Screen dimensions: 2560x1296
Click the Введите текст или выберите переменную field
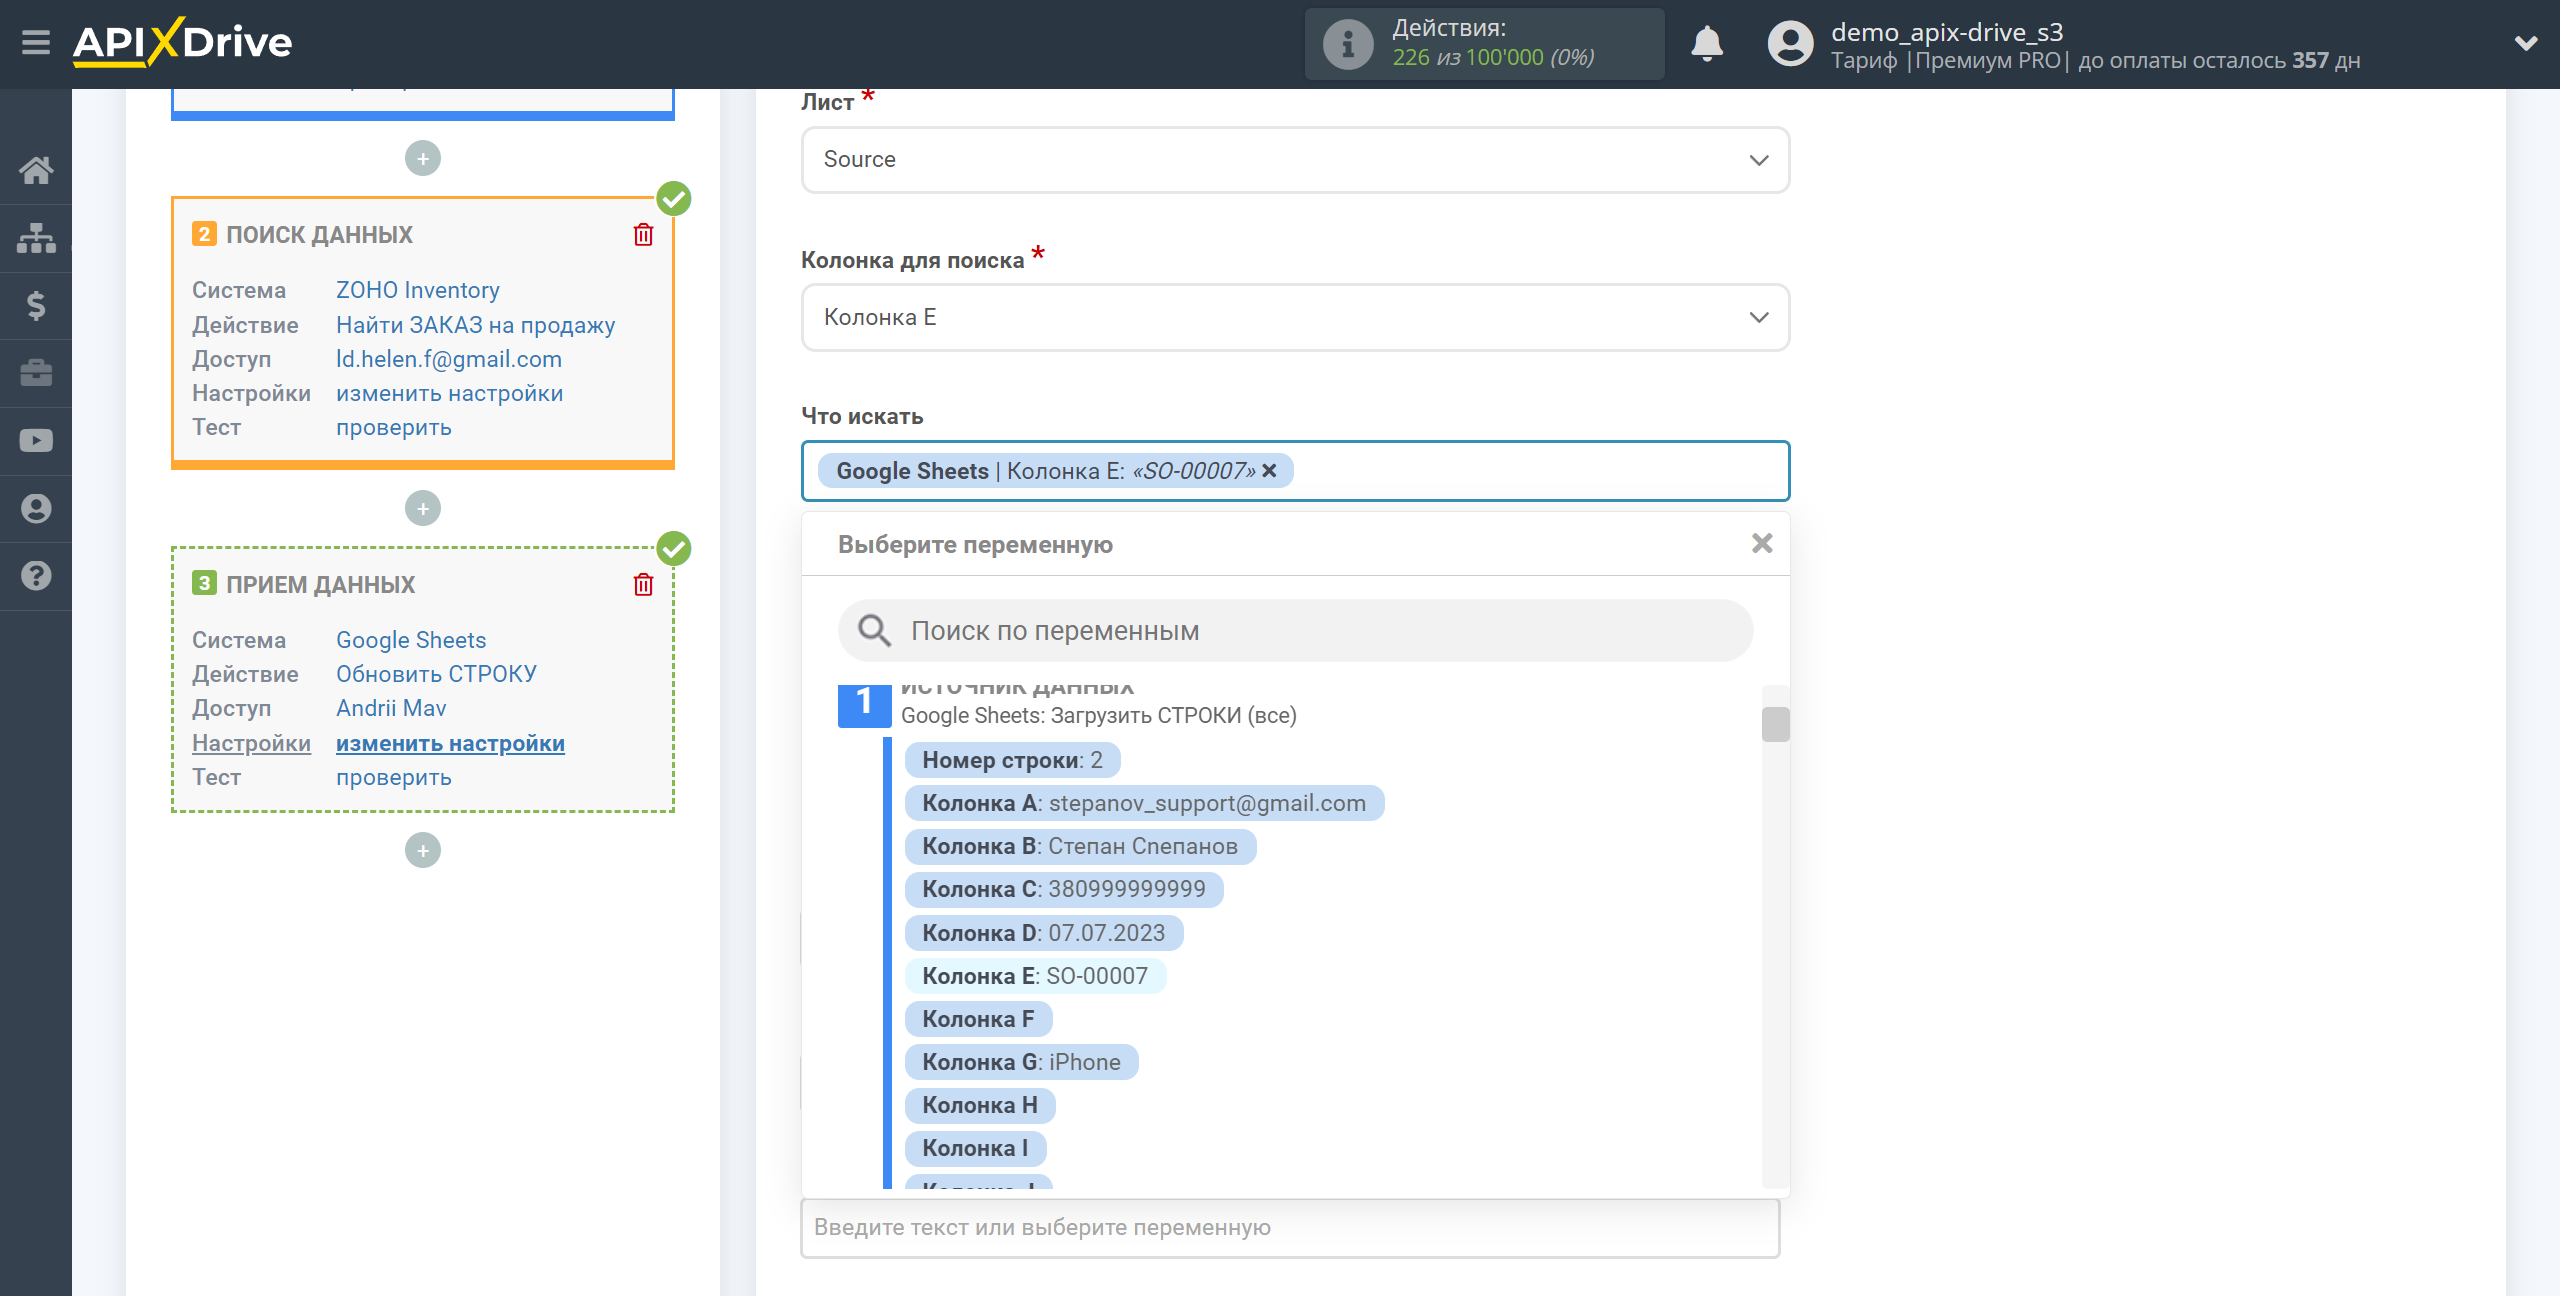(x=1290, y=1227)
